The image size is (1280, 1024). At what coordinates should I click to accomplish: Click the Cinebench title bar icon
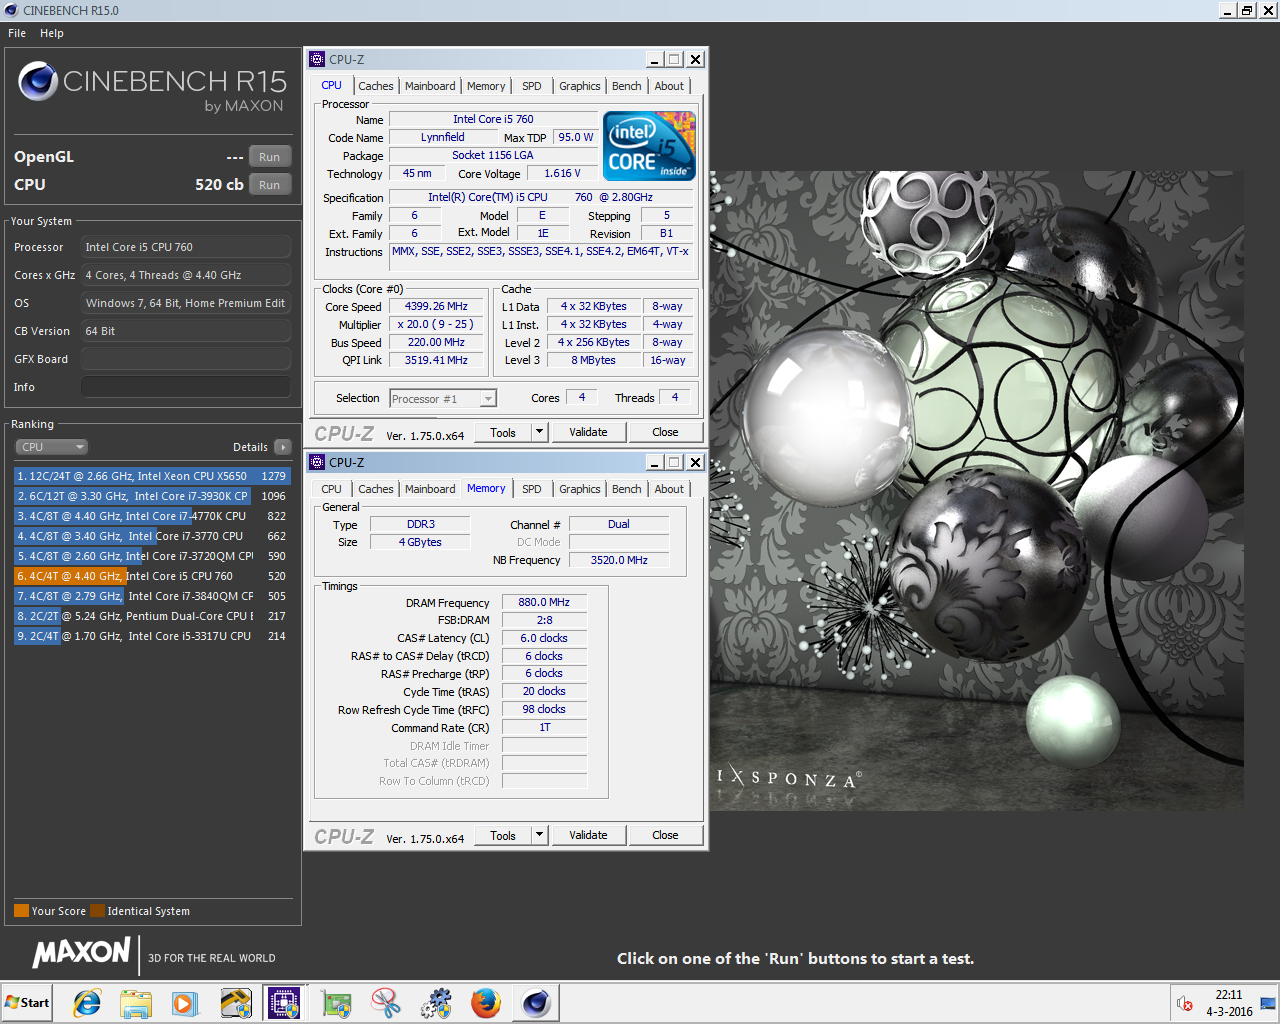[11, 10]
